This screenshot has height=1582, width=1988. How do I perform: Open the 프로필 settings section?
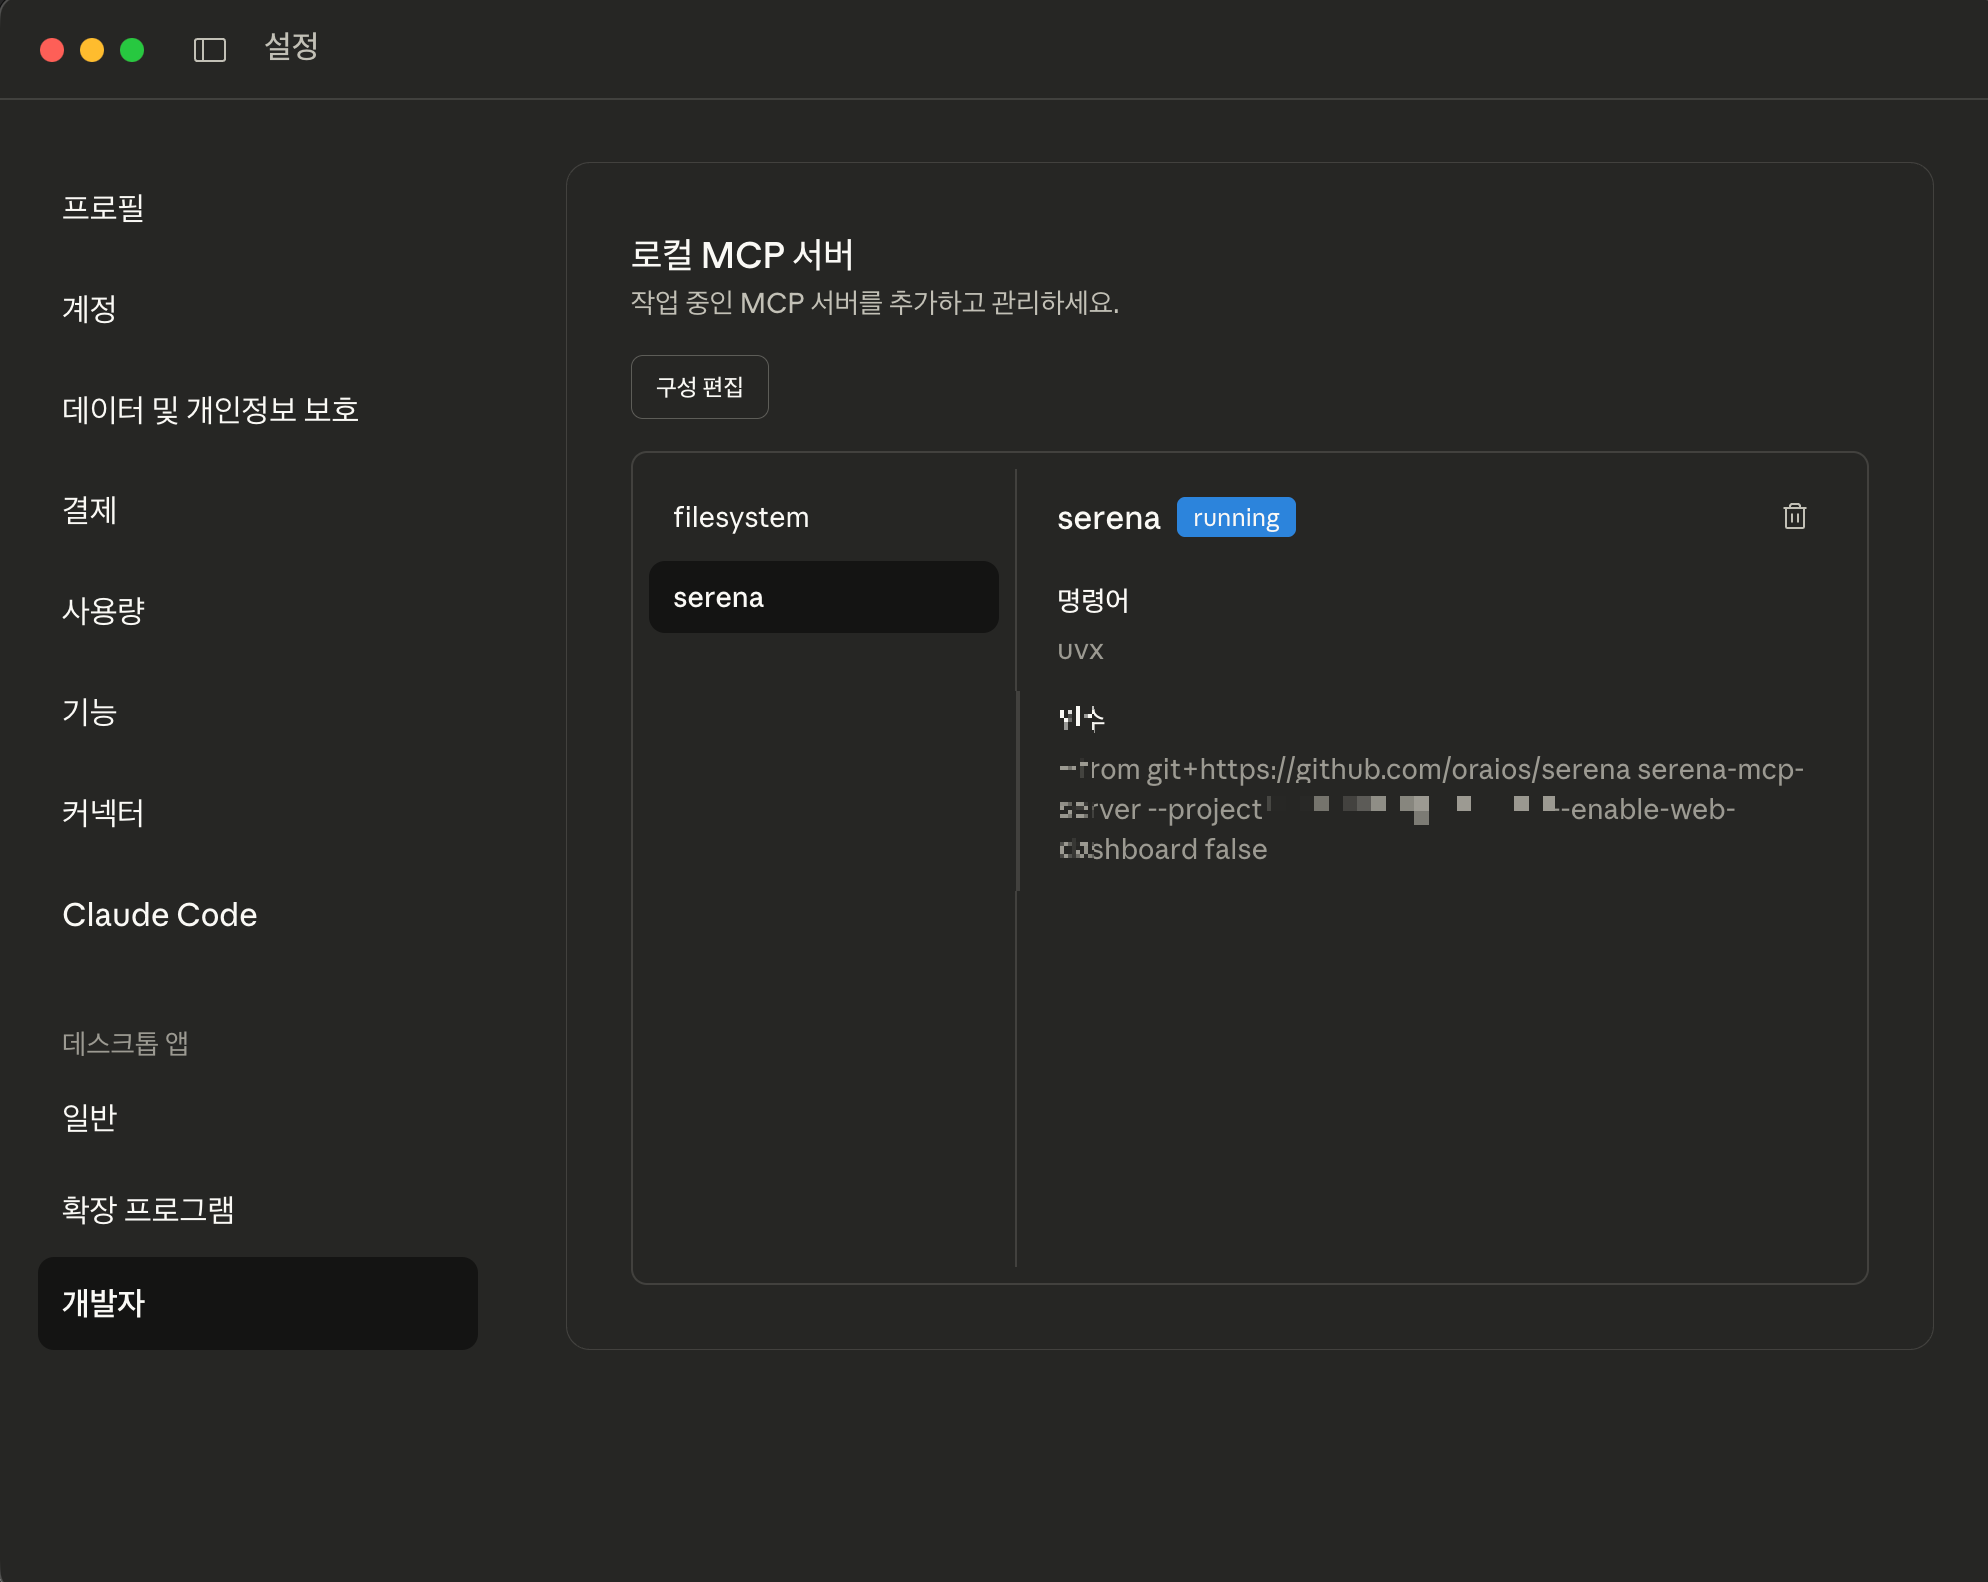pos(104,208)
